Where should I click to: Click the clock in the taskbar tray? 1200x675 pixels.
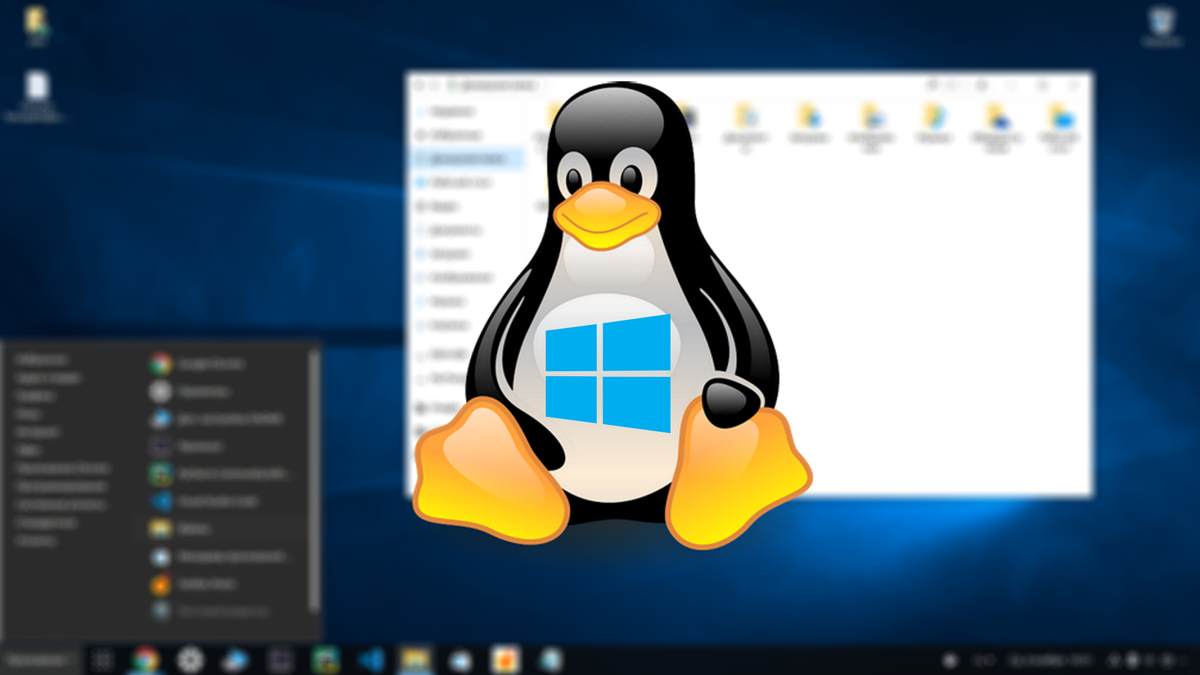1052,660
